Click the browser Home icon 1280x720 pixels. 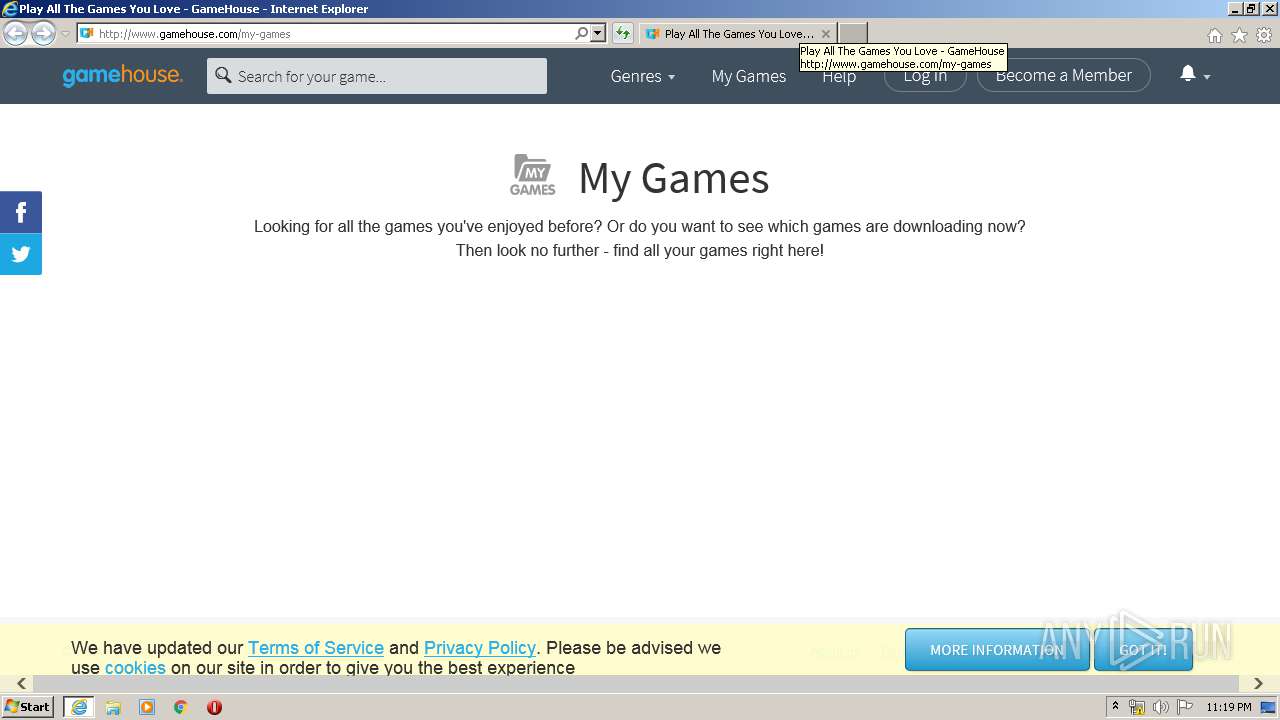1214,35
